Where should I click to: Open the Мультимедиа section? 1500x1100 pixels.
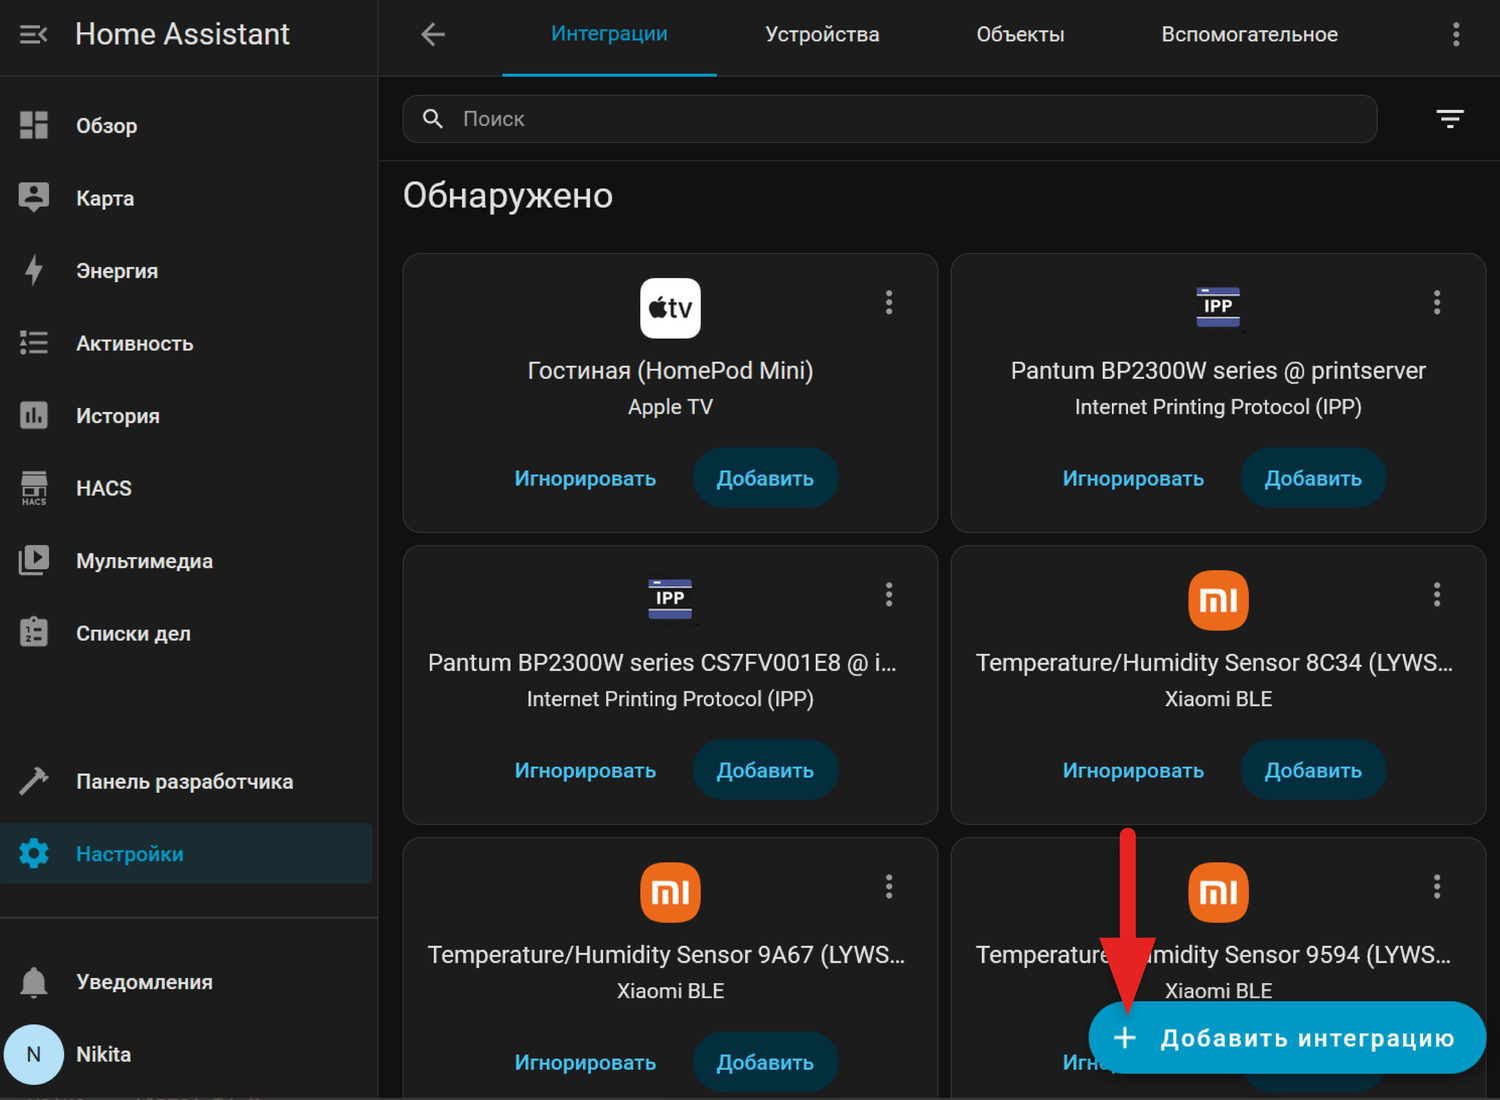[144, 561]
